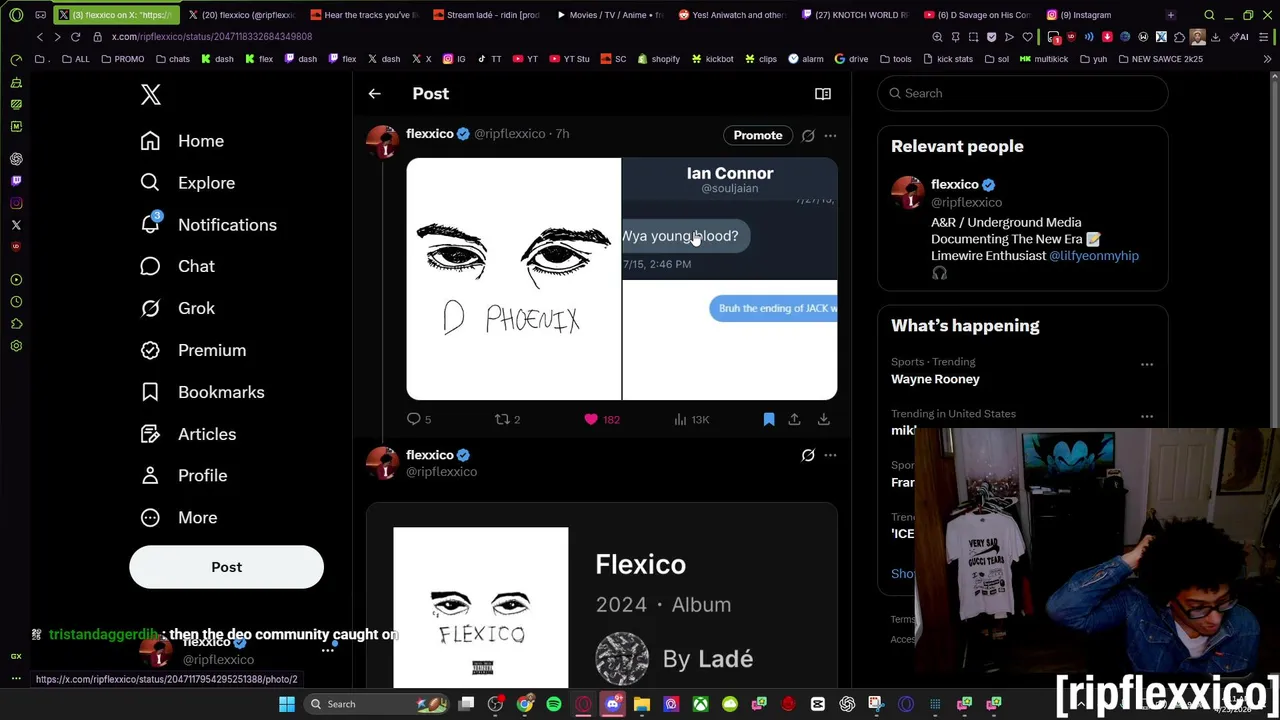Open Twitch in Opera sidebar
1280x720 pixels.
click(16, 181)
